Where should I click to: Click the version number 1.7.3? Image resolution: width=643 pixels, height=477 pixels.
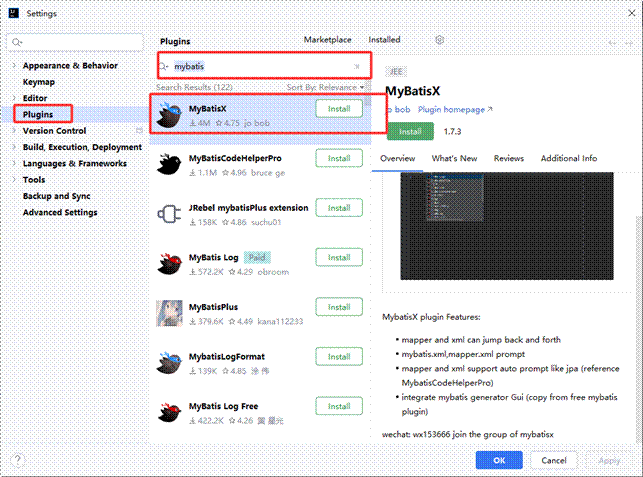tap(452, 132)
